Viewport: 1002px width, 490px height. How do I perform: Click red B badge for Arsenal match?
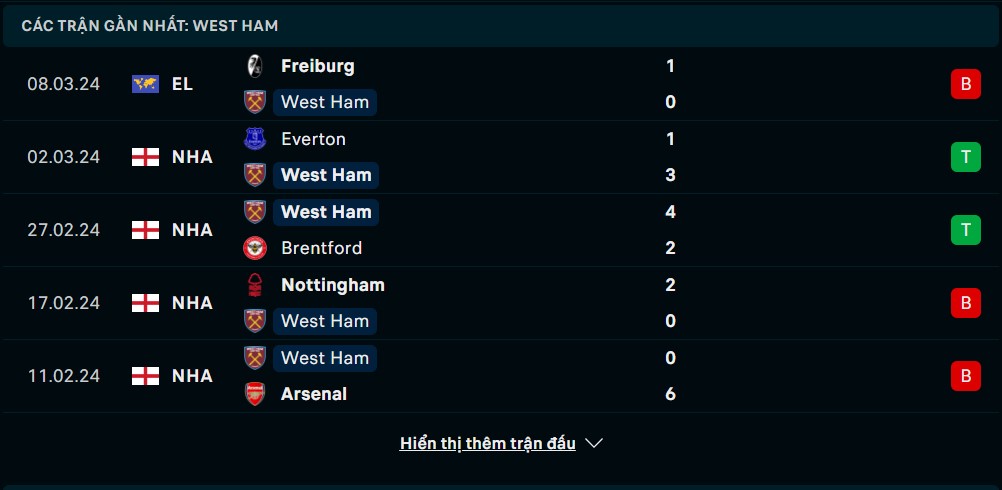pos(966,376)
